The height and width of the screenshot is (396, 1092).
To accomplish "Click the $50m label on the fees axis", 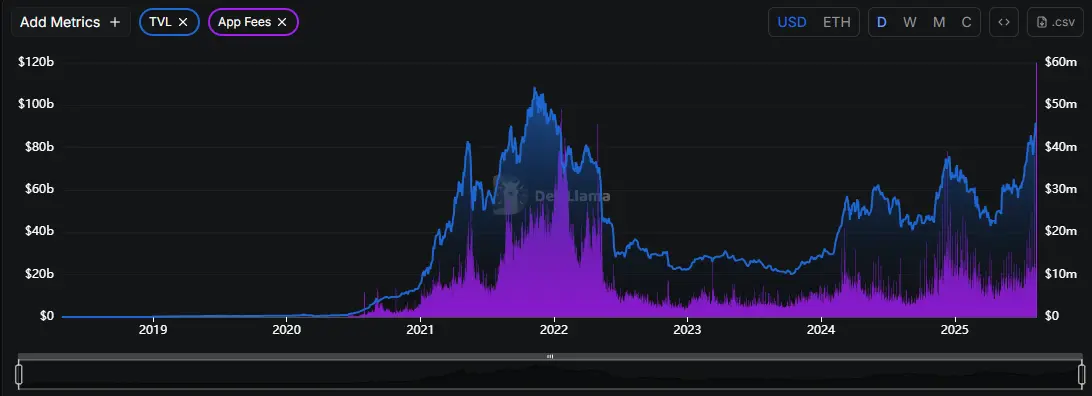I will click(x=1061, y=104).
